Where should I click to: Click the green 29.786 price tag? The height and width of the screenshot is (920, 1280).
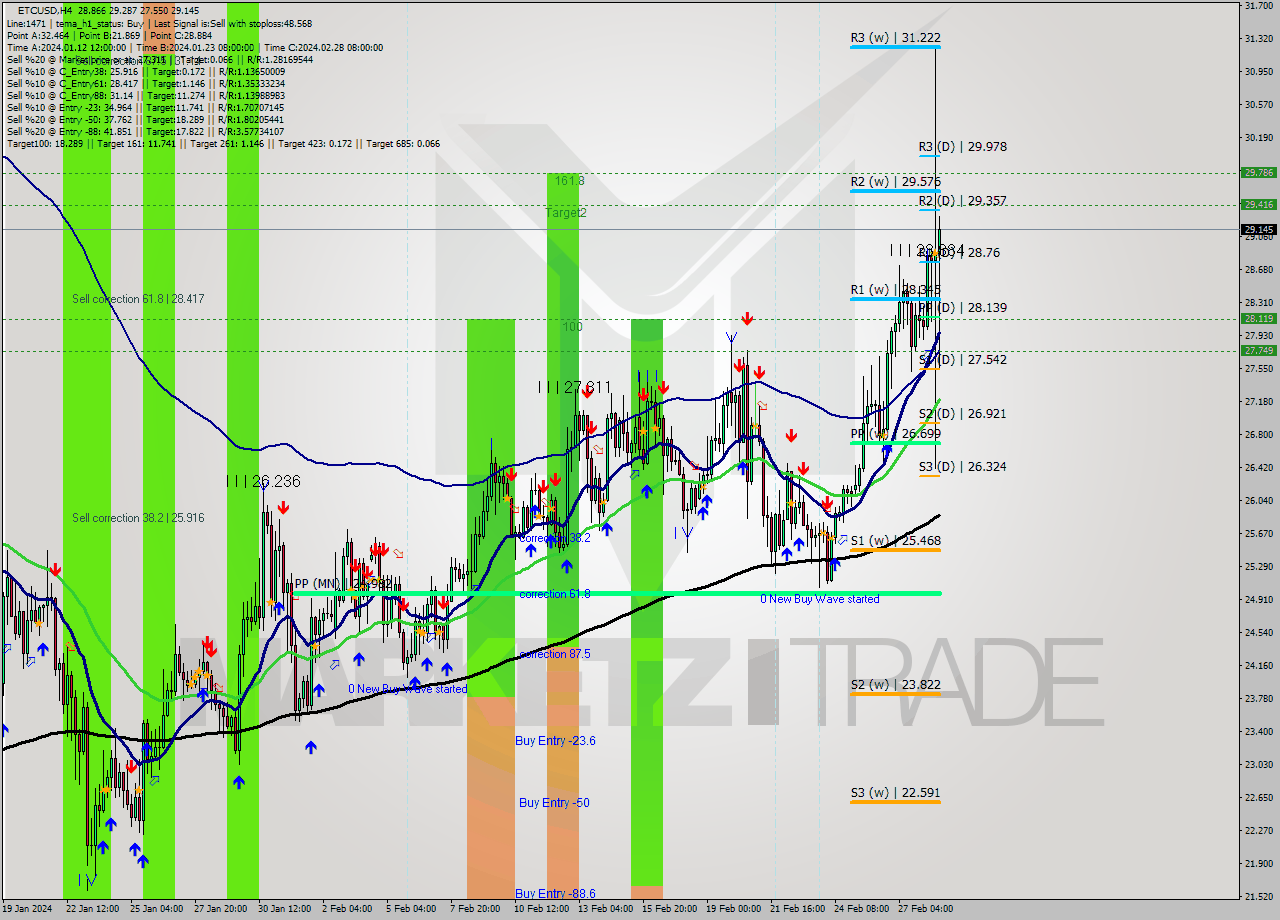click(x=1258, y=172)
